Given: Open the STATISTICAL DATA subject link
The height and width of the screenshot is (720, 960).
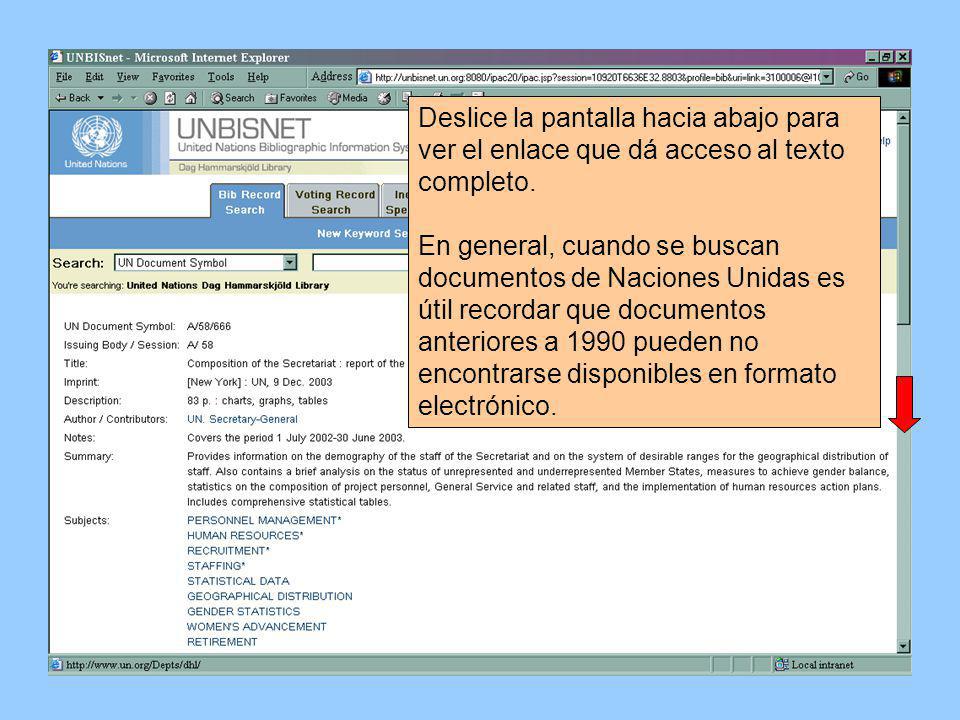Looking at the screenshot, I should [x=238, y=581].
